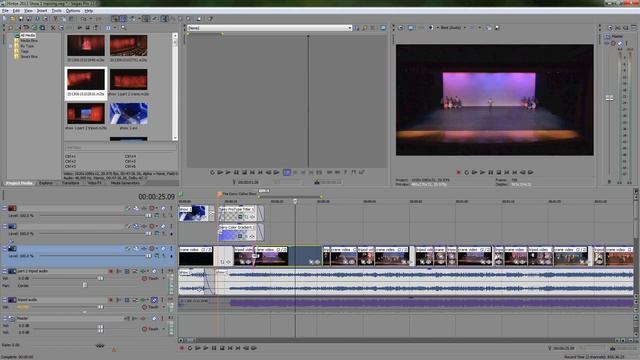Open the Trimmer media history dropdown
Viewport: 640px width, 360px height.
point(349,28)
